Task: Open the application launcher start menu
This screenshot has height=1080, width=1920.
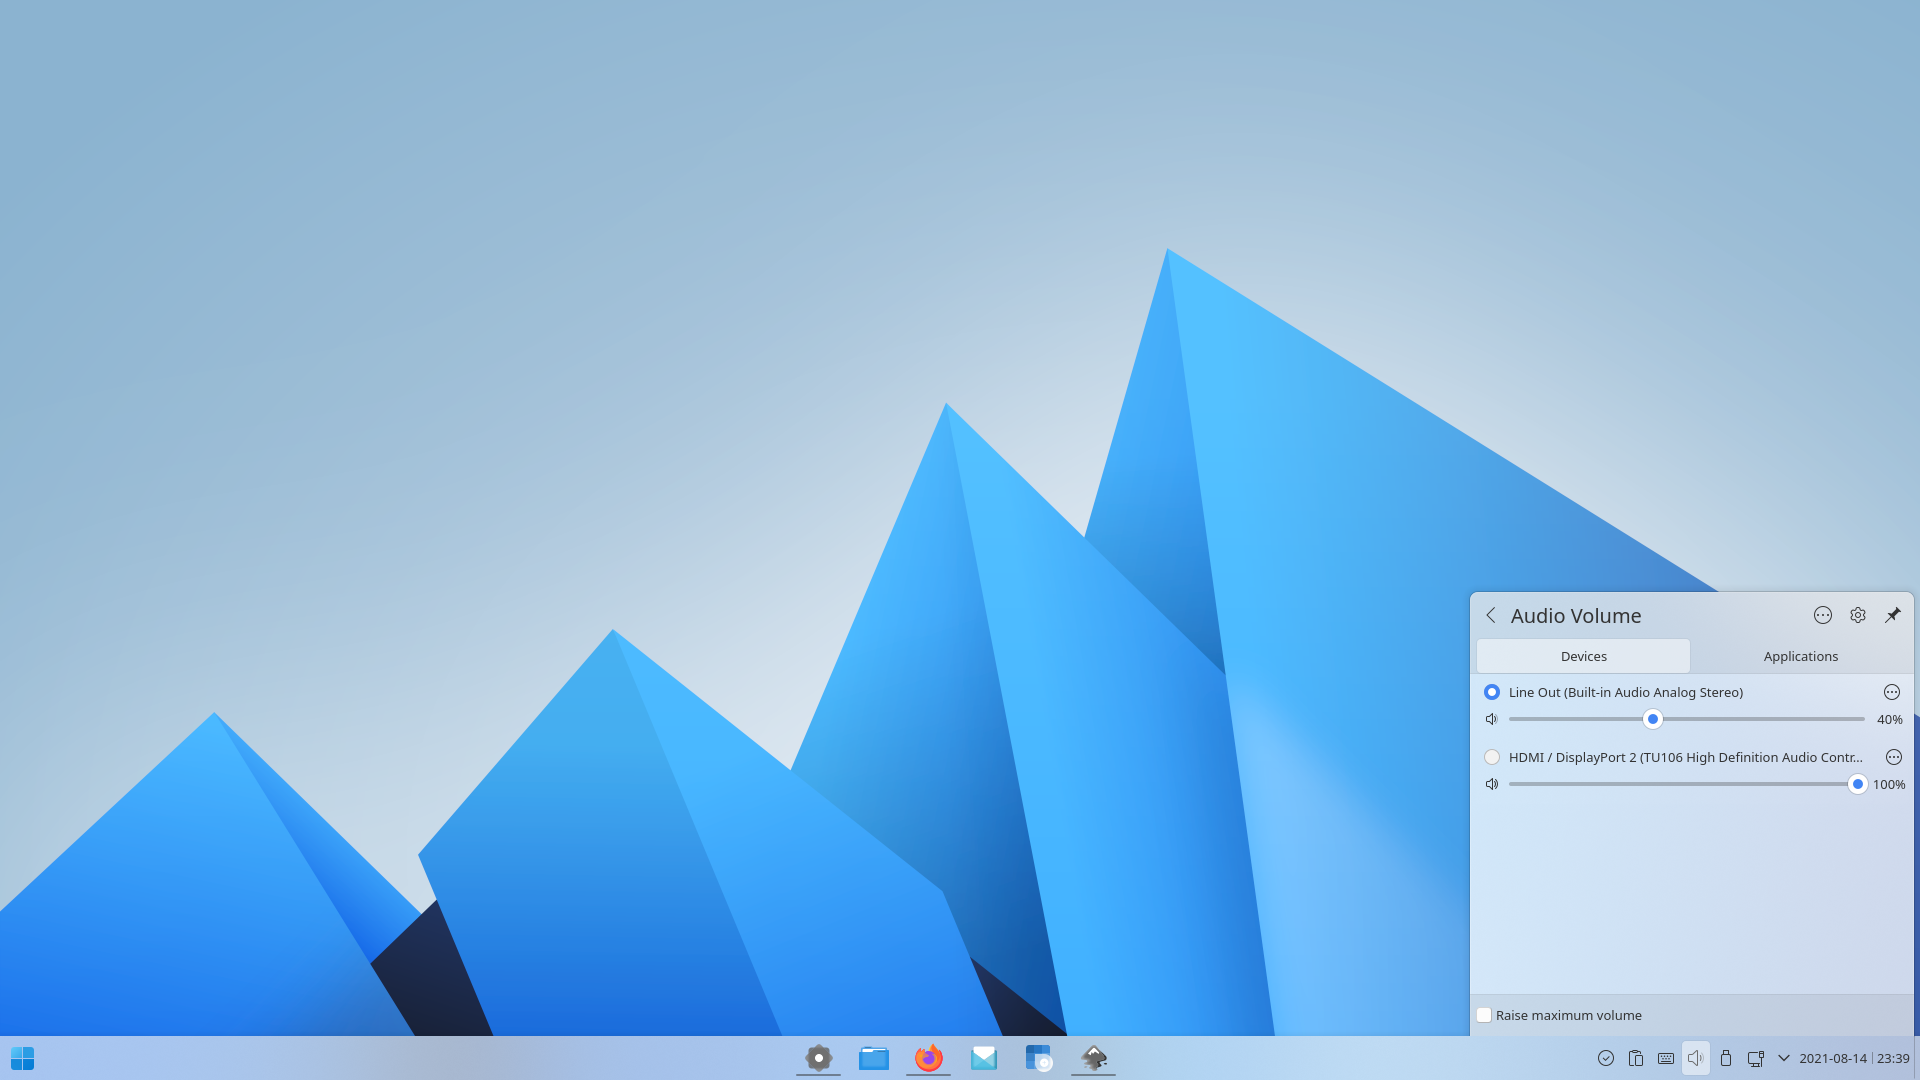Action: 22,1058
